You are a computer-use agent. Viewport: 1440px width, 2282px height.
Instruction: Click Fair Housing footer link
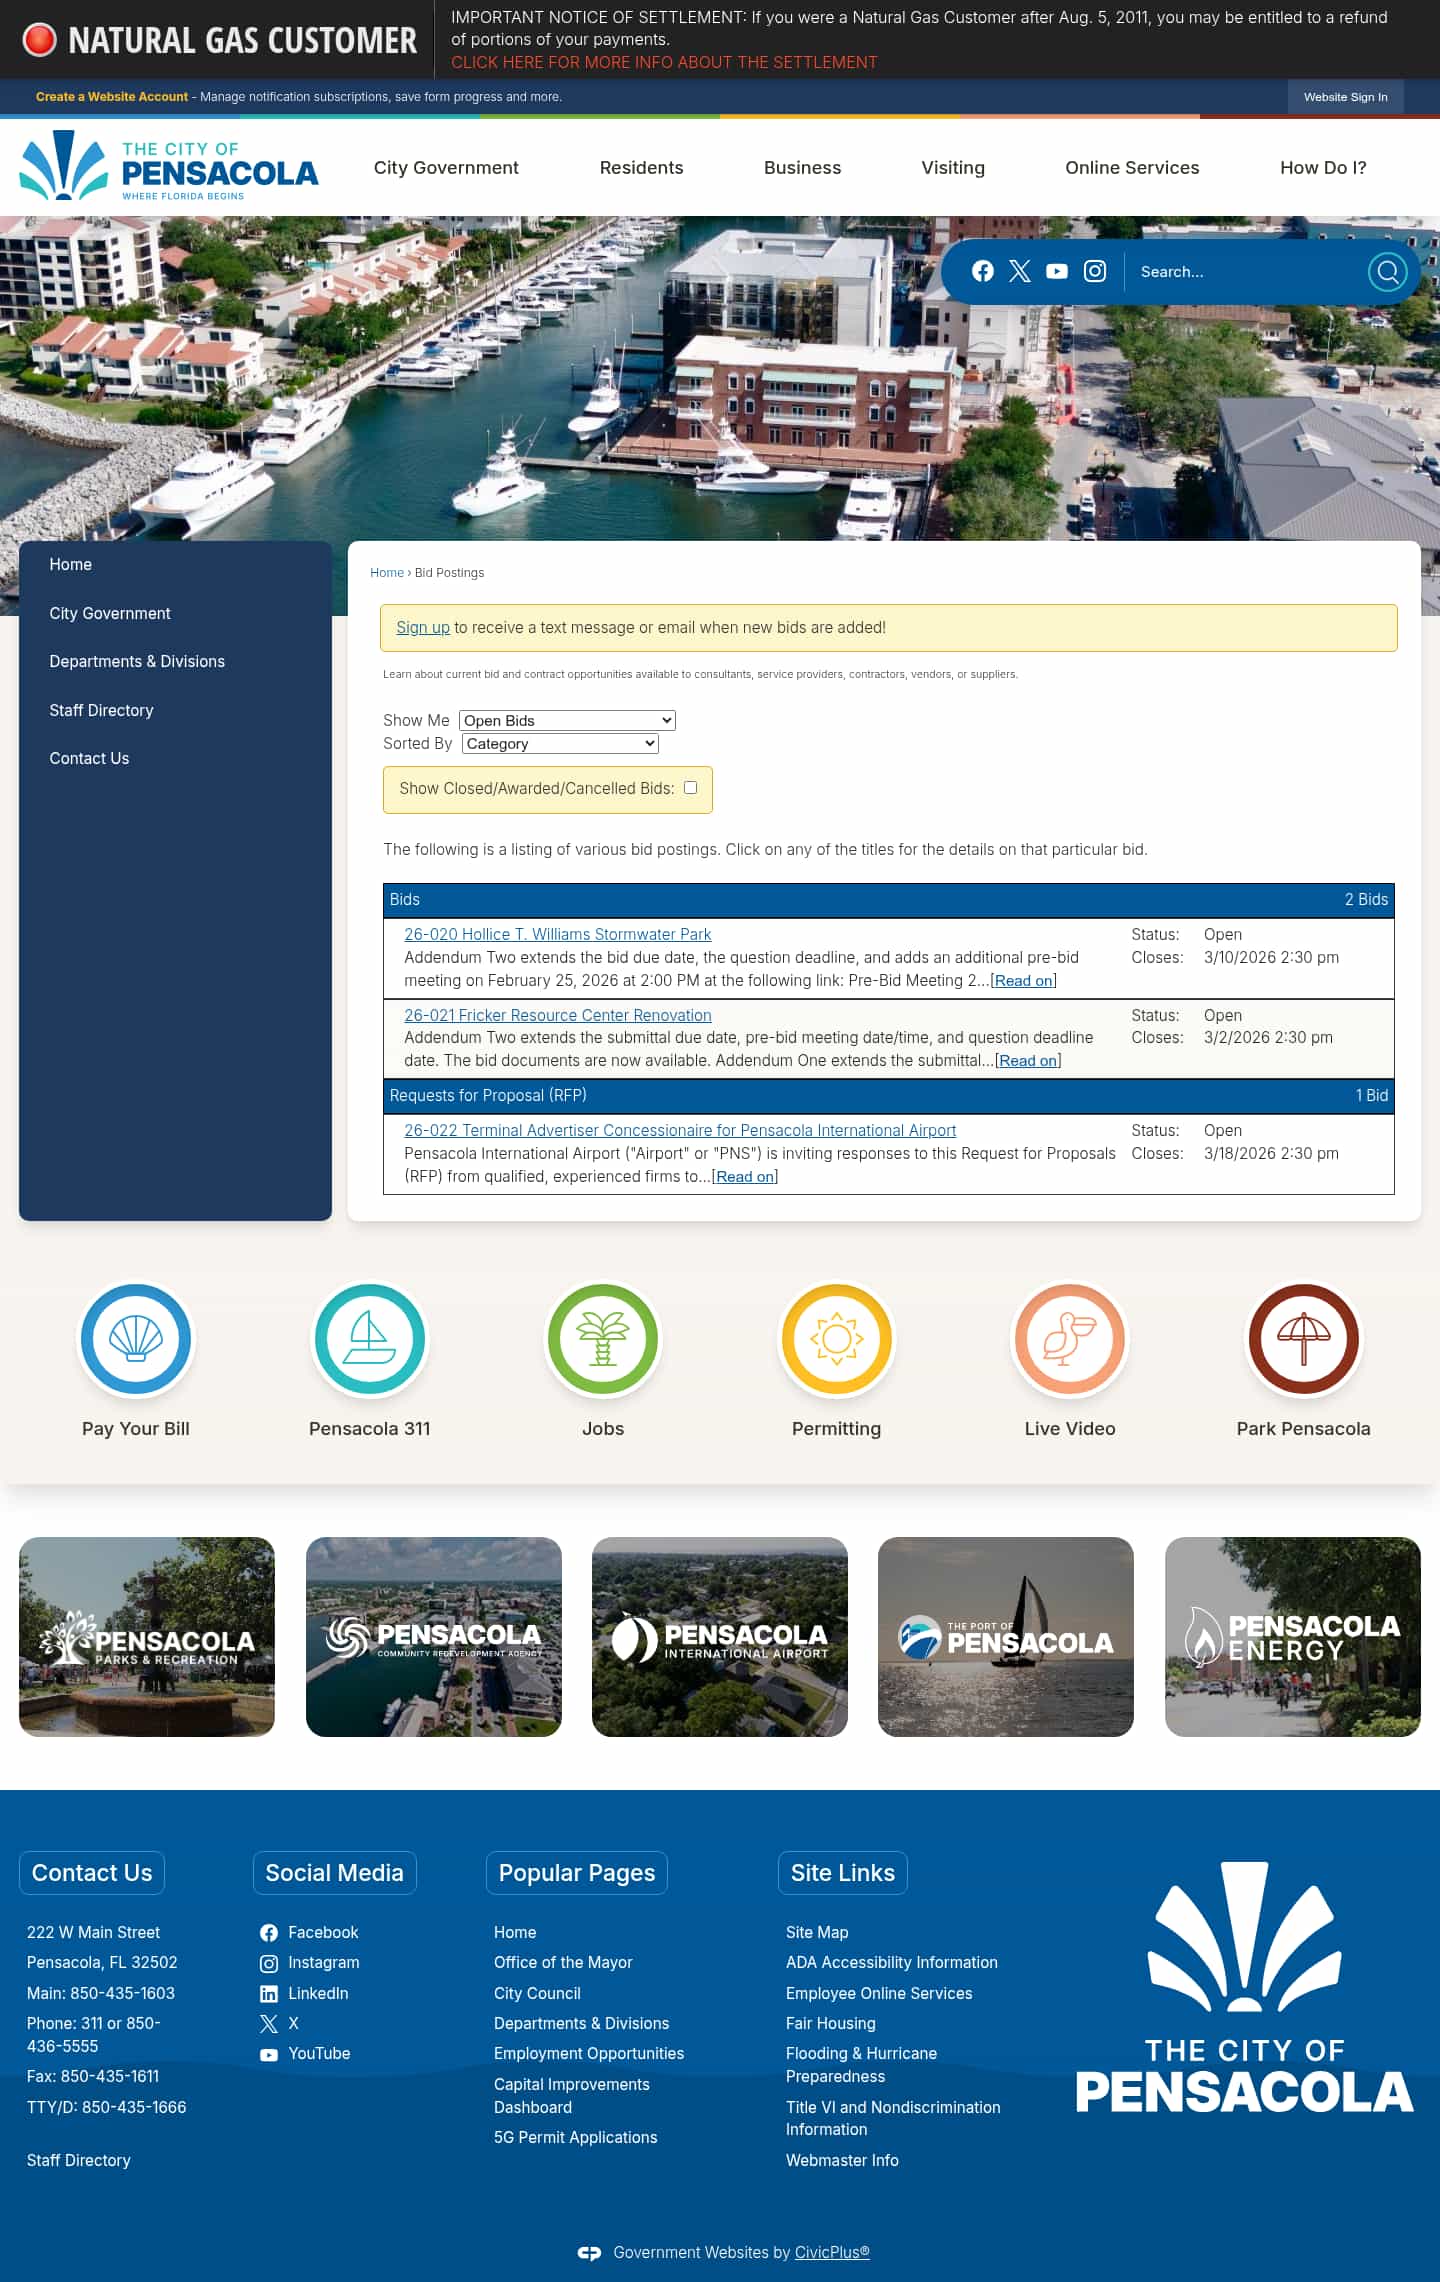click(x=831, y=2024)
